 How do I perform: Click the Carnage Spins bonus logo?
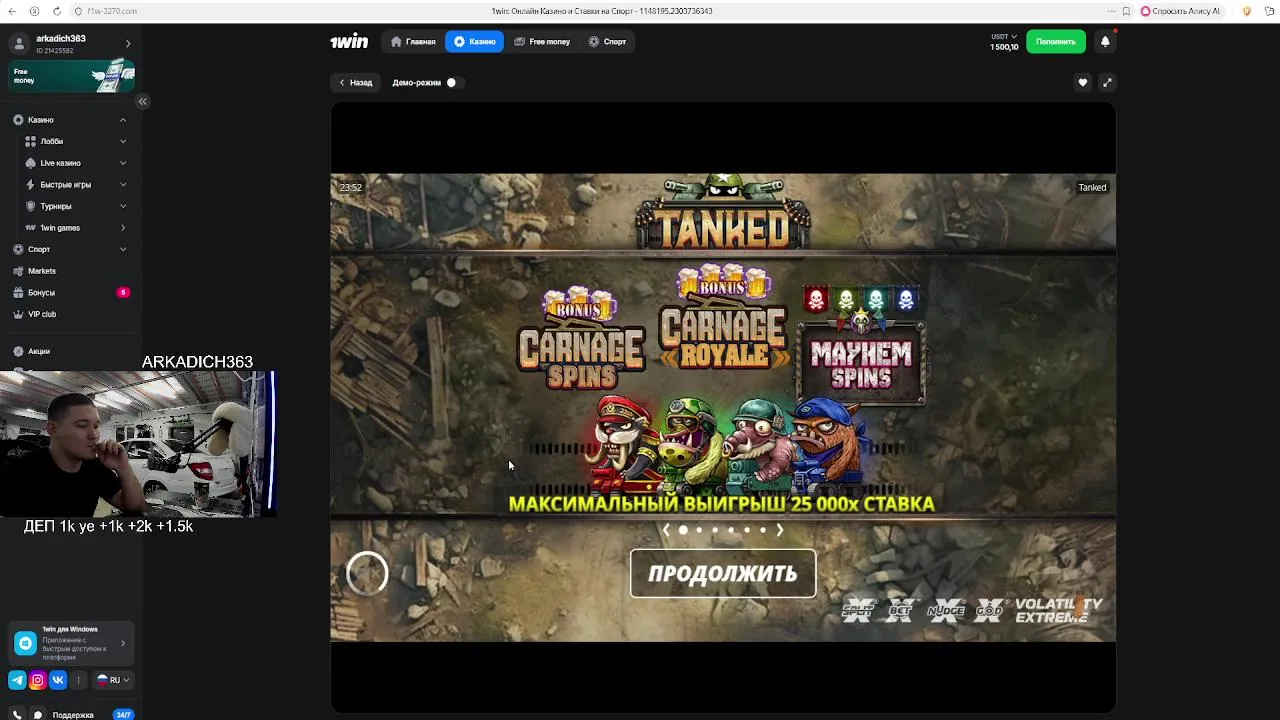tap(581, 340)
